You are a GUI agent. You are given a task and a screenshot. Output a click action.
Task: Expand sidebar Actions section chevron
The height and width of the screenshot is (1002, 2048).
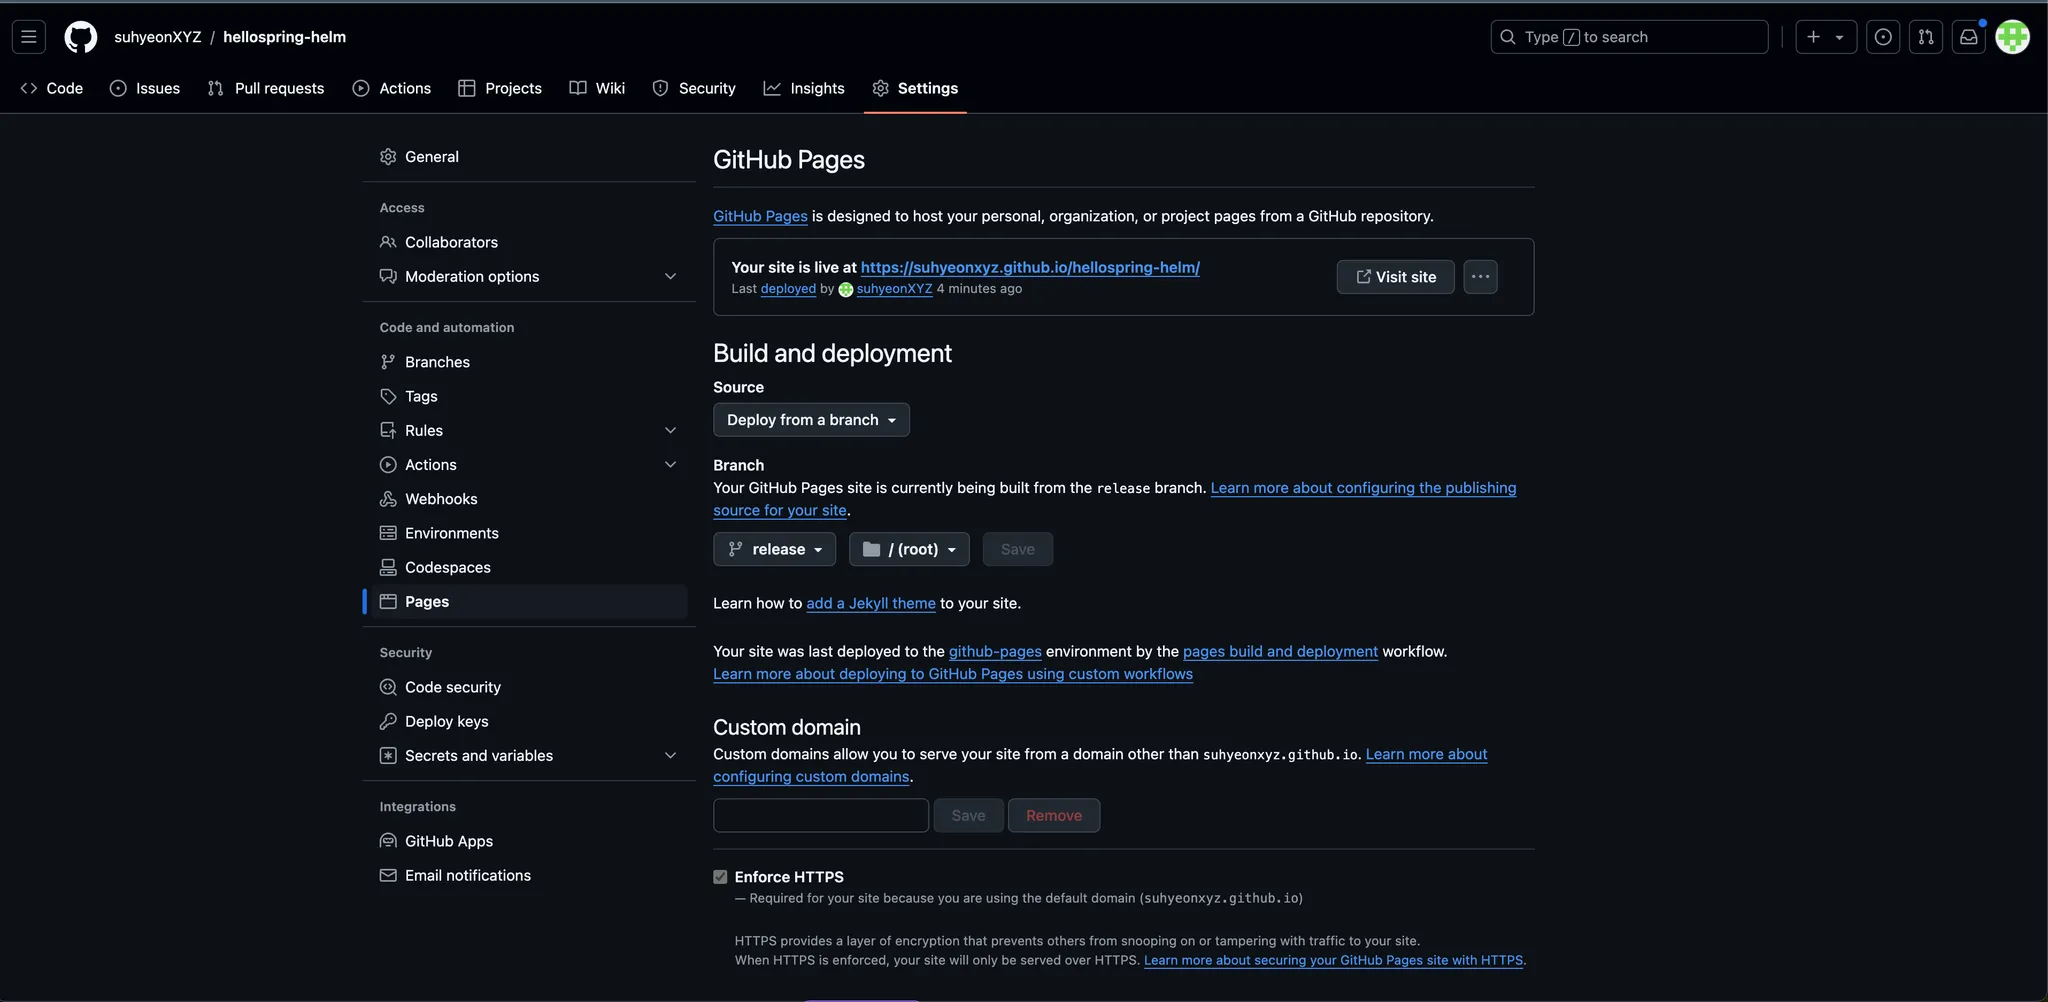pyautogui.click(x=670, y=465)
